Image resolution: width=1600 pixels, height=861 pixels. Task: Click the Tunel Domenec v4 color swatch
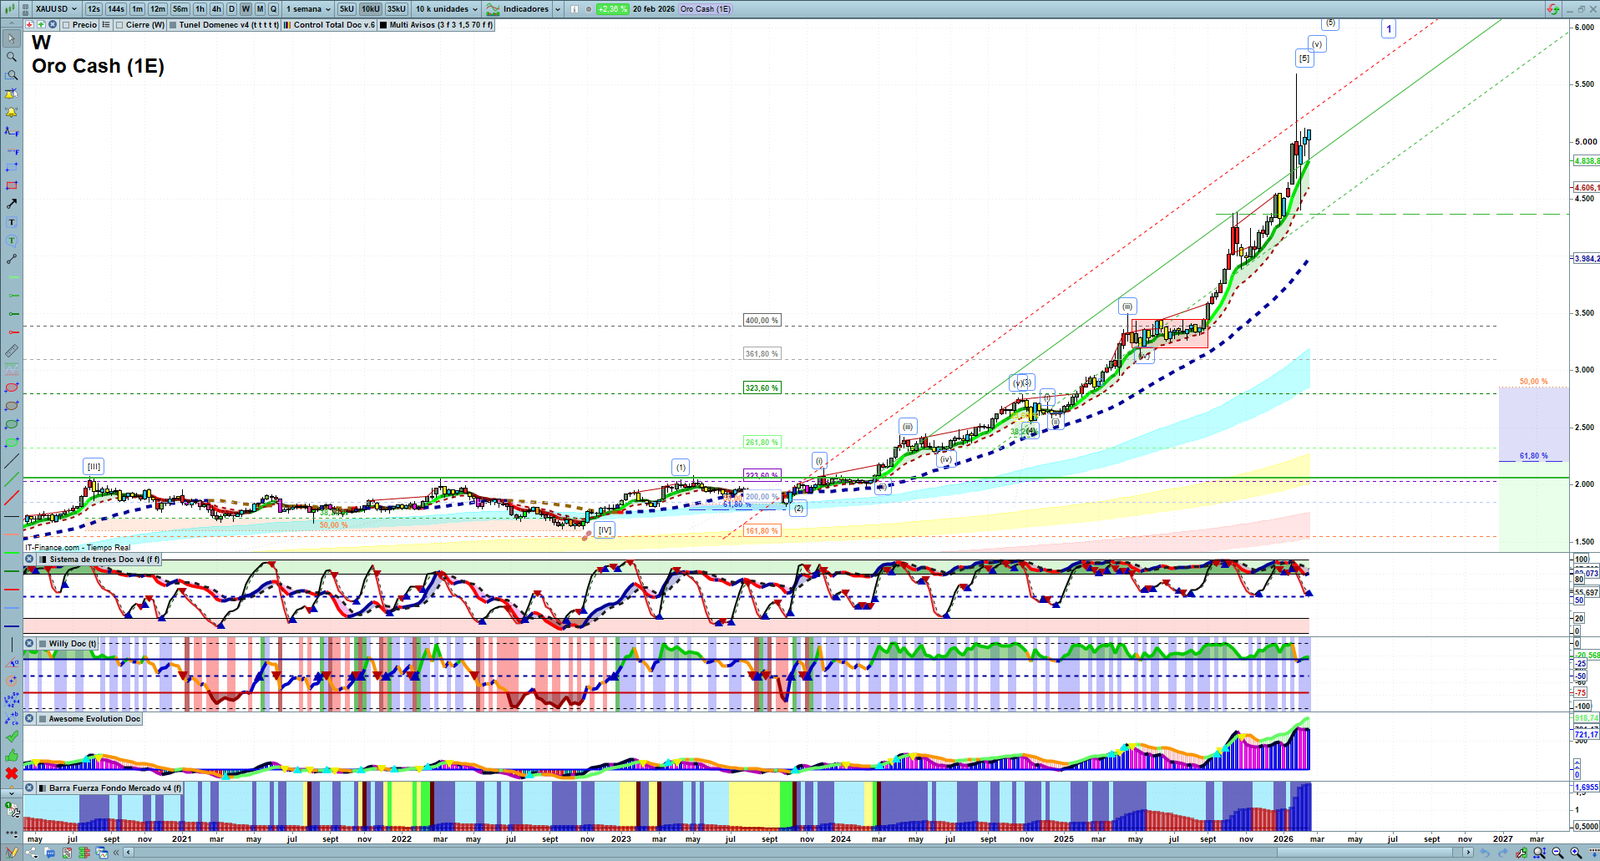[x=173, y=25]
